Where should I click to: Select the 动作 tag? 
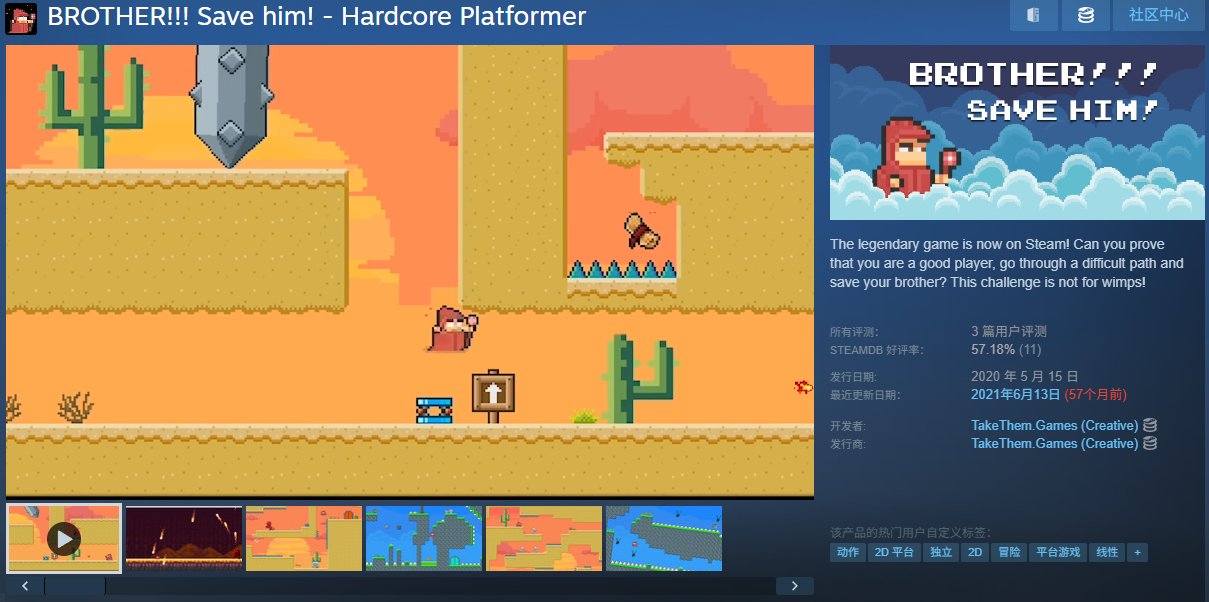click(847, 552)
